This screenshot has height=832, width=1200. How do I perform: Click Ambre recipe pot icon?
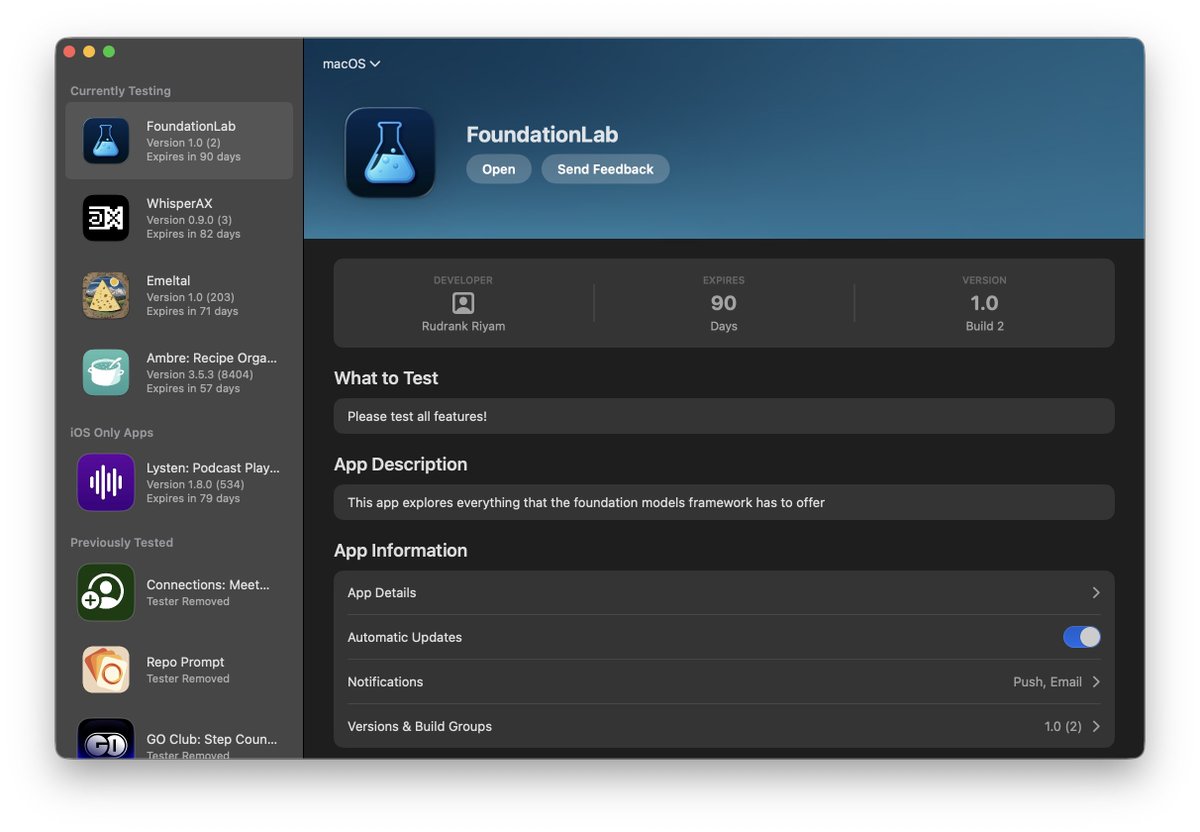coord(106,372)
